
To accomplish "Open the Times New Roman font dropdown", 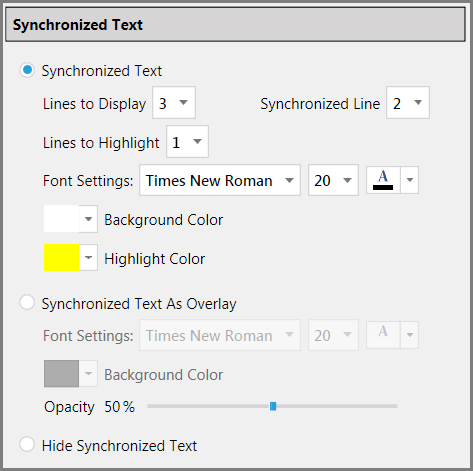I will click(x=220, y=180).
